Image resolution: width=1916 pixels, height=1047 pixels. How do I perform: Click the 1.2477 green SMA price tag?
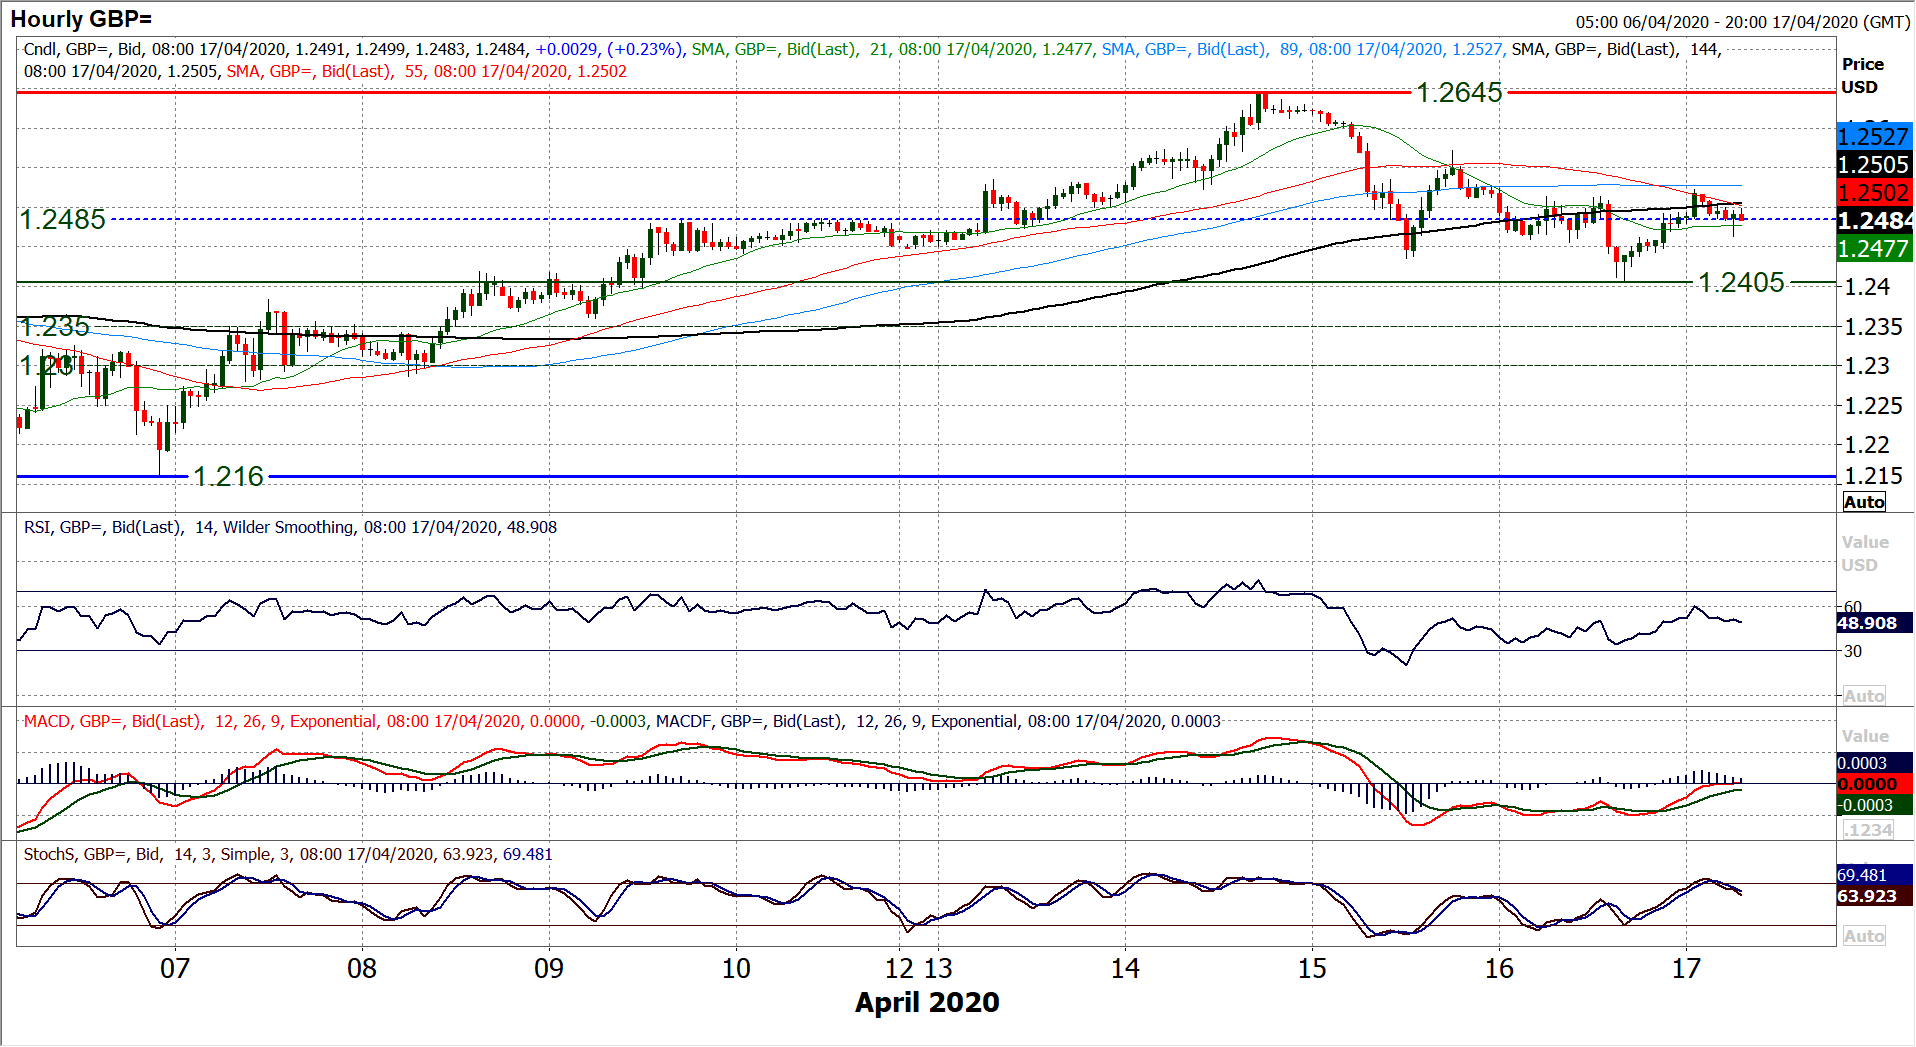1874,249
